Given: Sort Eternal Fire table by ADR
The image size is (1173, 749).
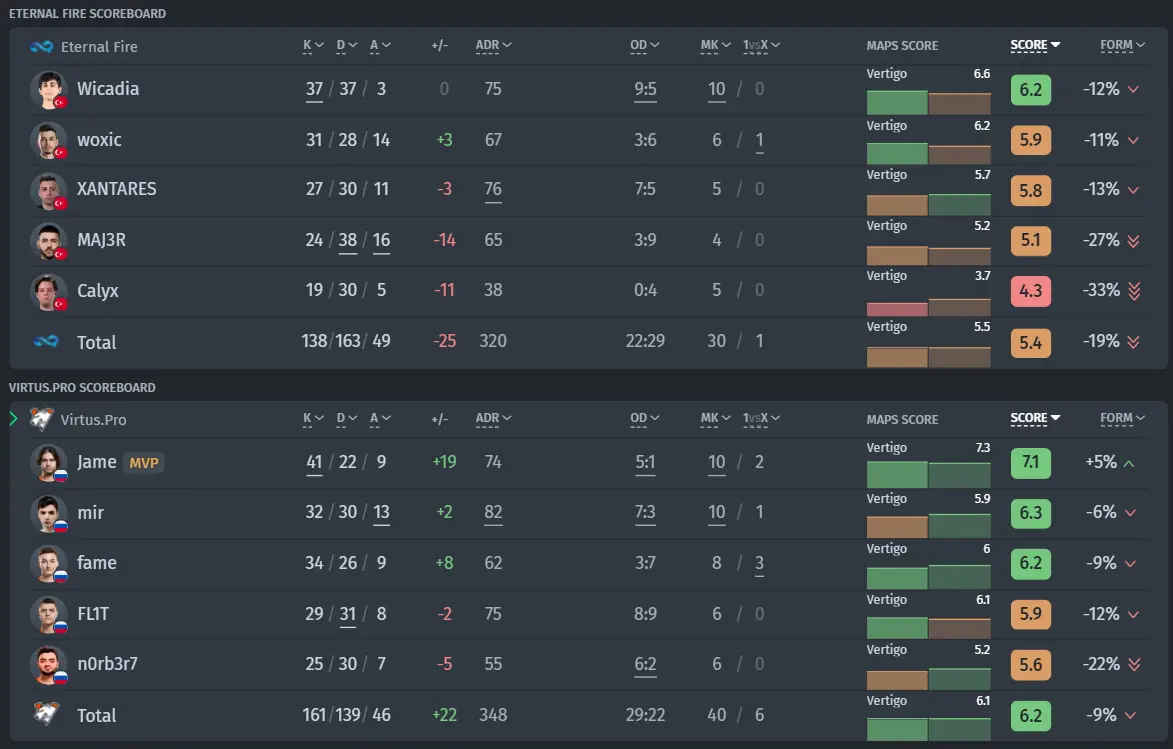Looking at the screenshot, I should point(494,46).
